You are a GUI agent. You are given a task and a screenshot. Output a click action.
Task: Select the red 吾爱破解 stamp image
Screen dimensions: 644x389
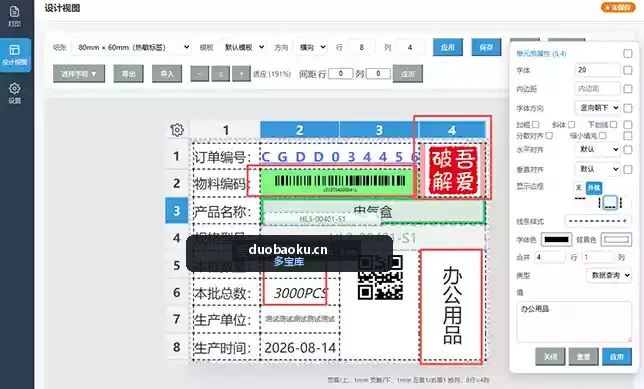click(453, 170)
